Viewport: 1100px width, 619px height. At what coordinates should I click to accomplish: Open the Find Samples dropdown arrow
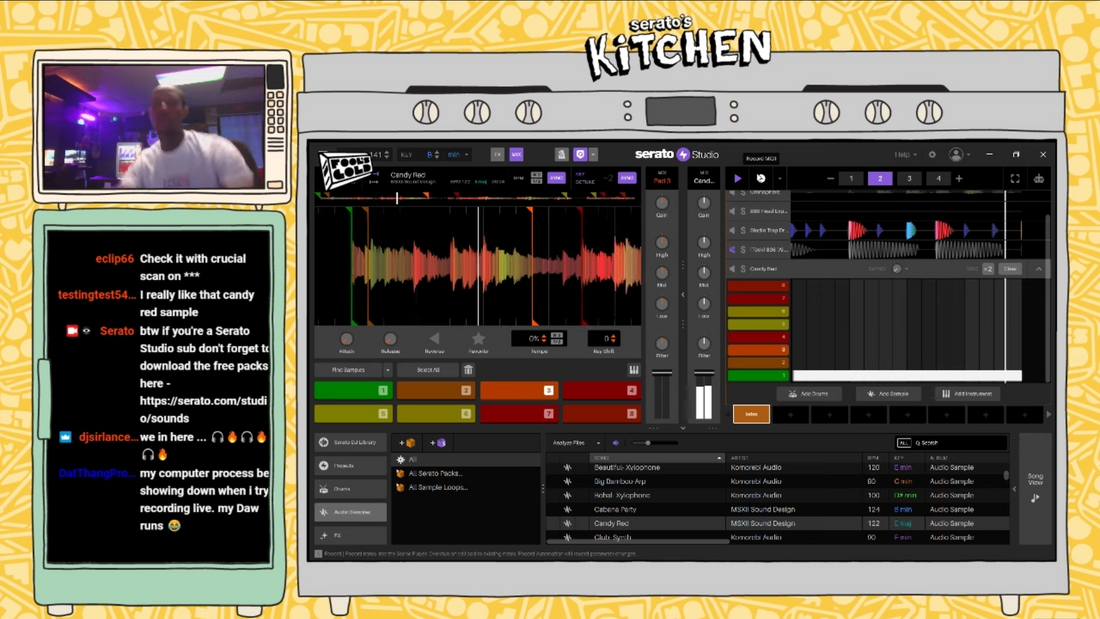coord(388,370)
